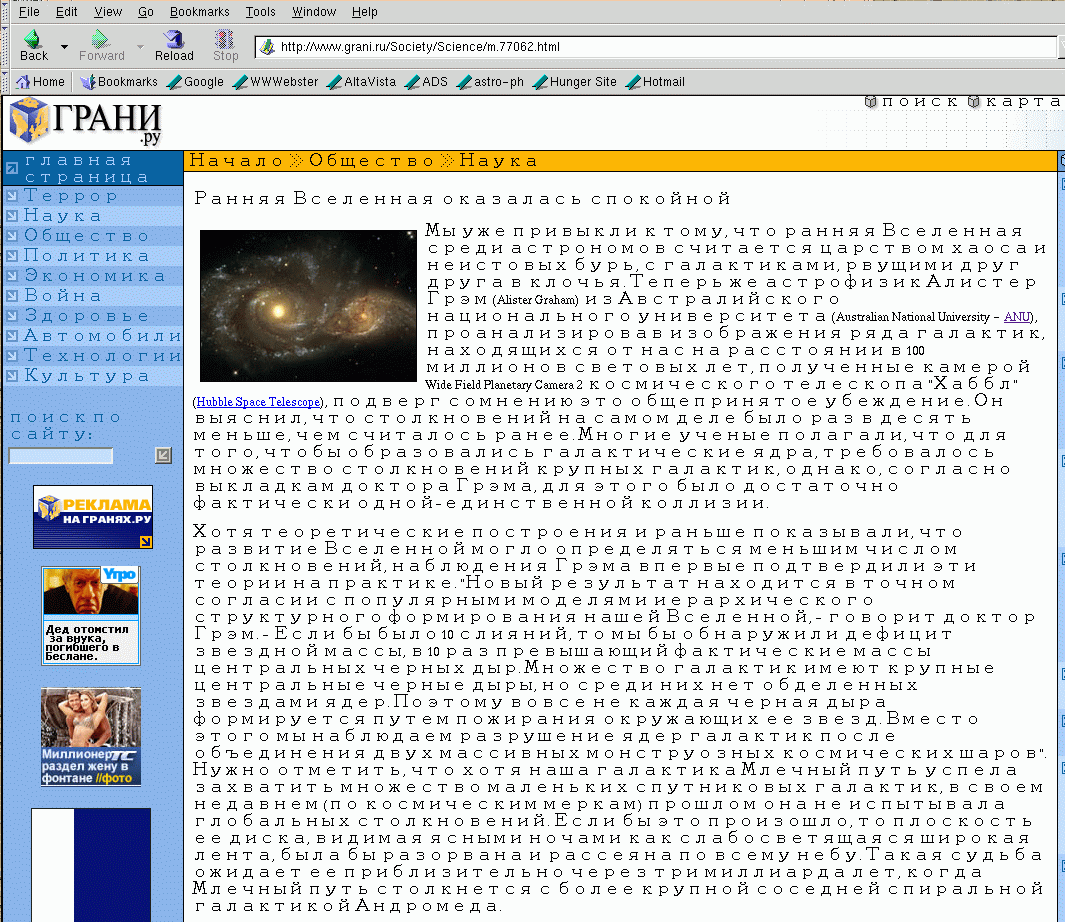This screenshot has width=1065, height=922.
Task: Open the Hunger Site bookmark
Action: [x=575, y=82]
